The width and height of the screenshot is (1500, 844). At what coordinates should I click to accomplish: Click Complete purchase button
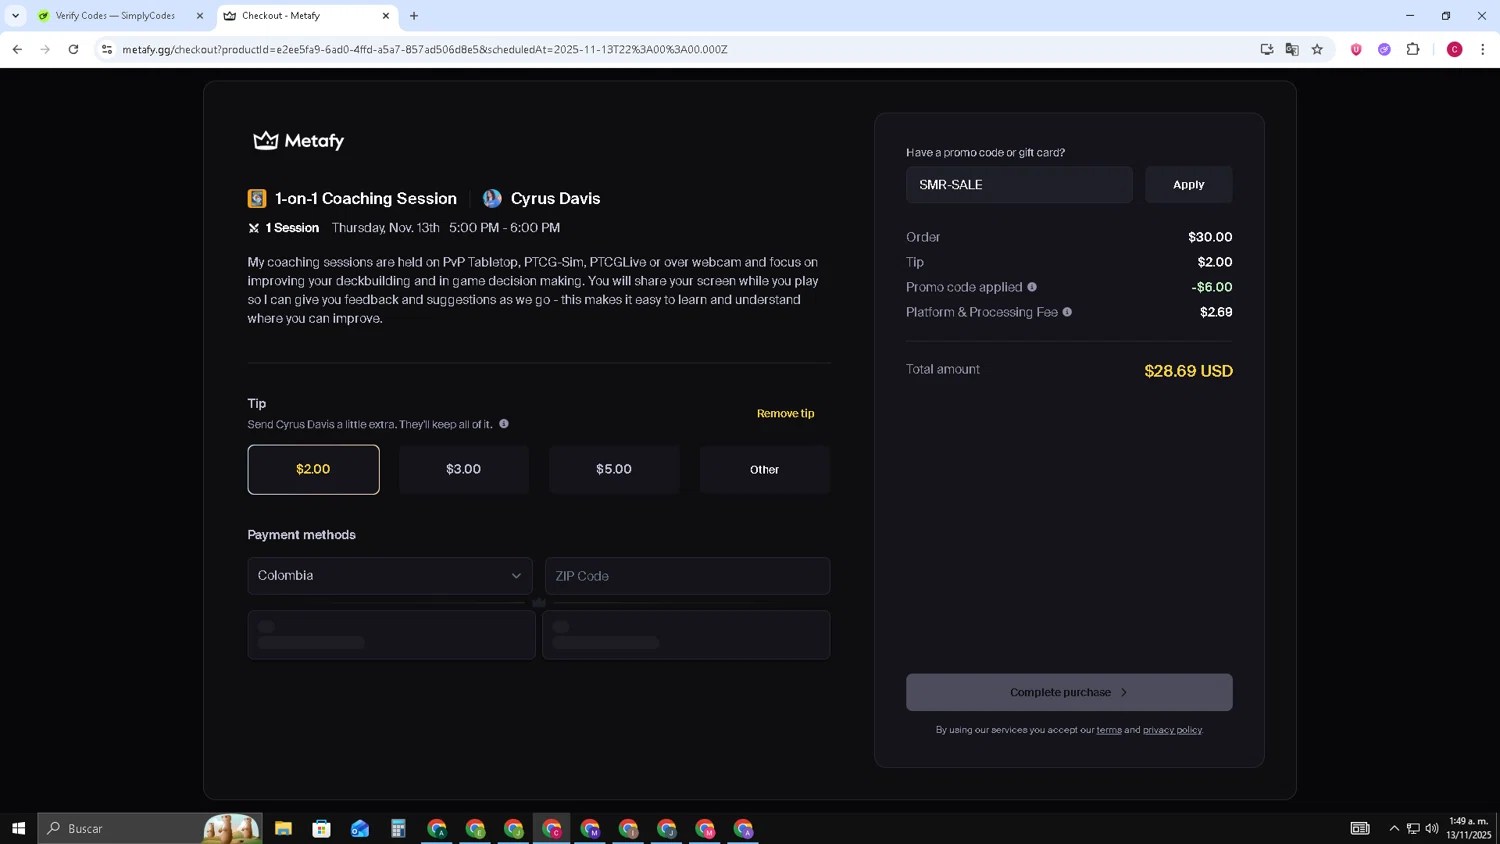1069,692
